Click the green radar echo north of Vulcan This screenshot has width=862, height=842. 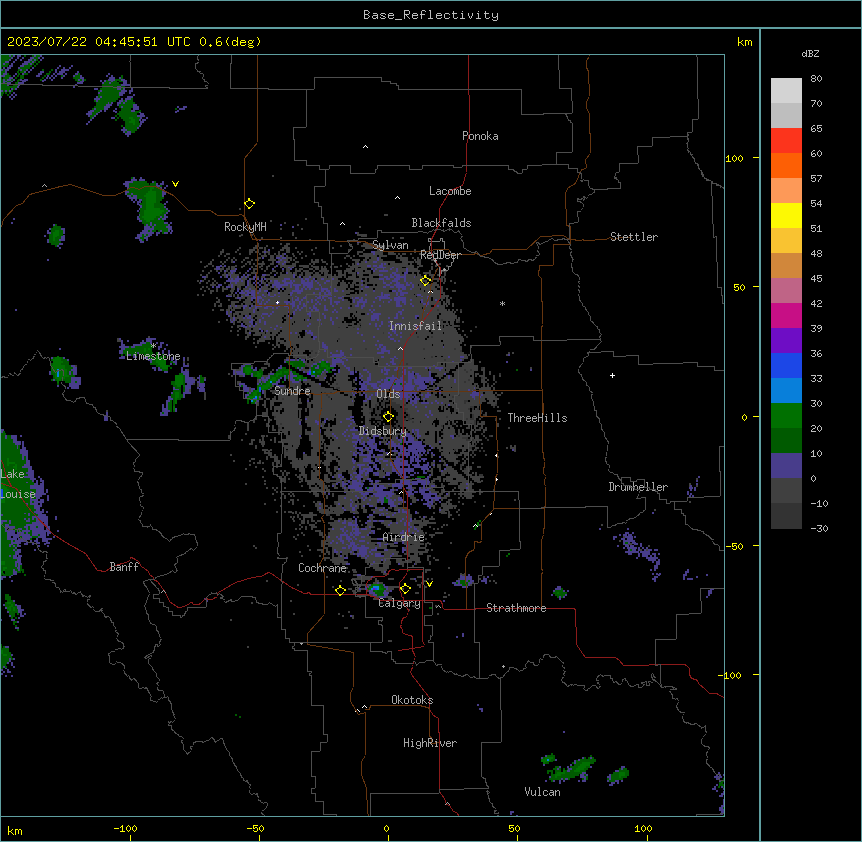point(572,769)
